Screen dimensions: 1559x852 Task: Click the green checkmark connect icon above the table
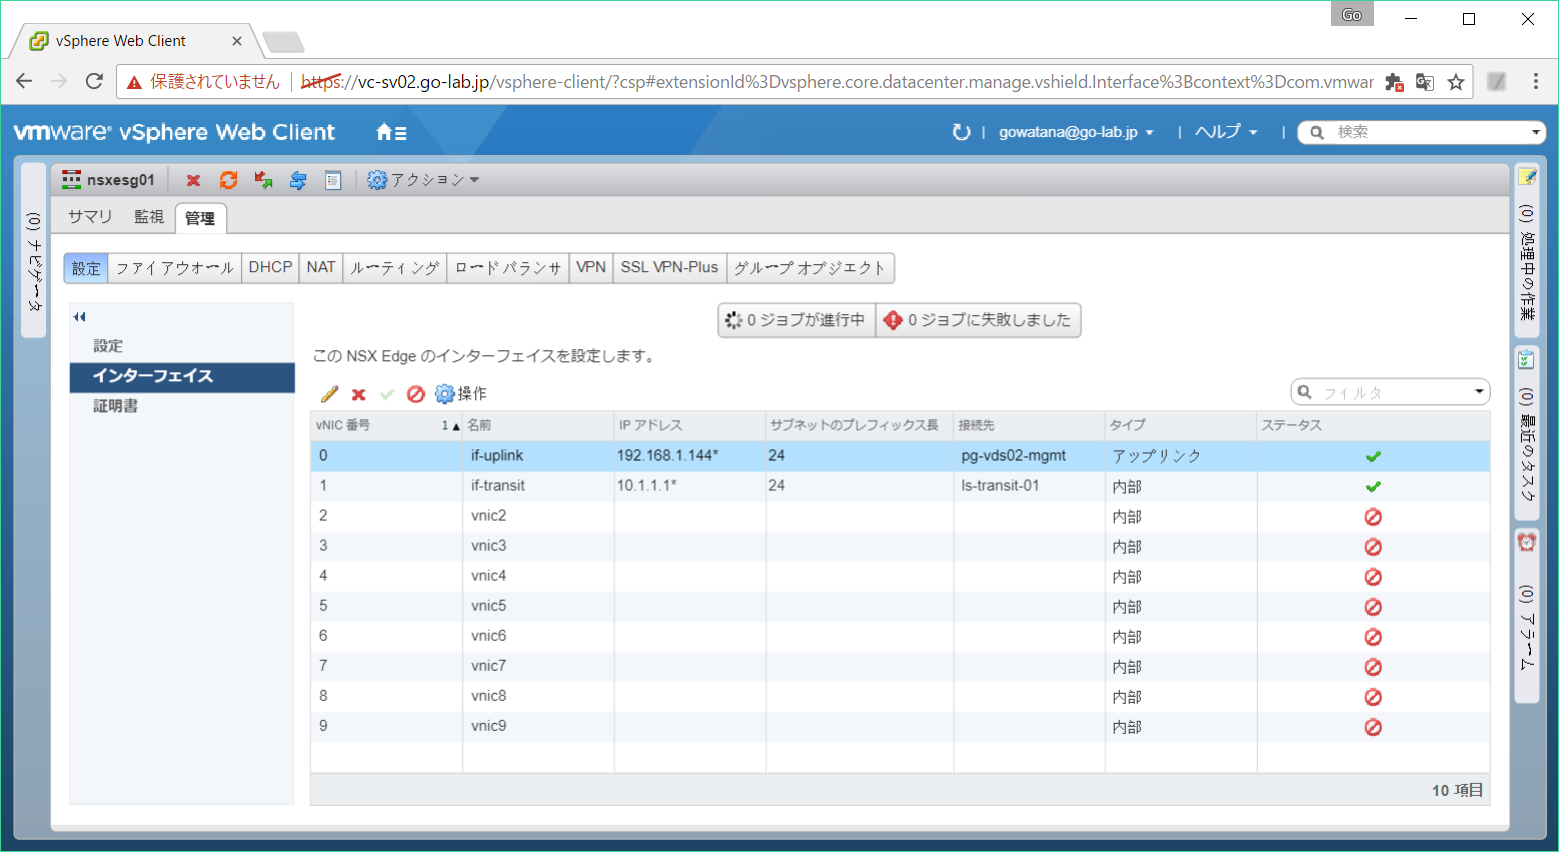click(x=387, y=394)
